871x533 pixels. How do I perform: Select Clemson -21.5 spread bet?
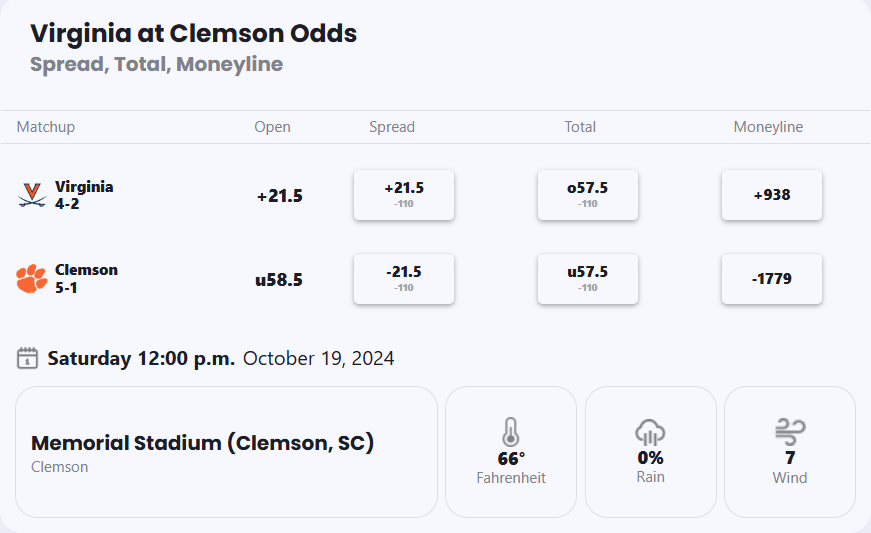click(x=404, y=278)
